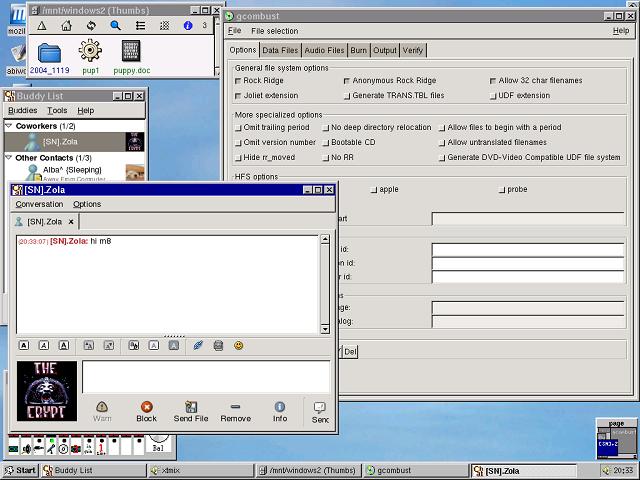Screen dimensions: 640x480
Task: Enable the Joliet extension option
Action: [238, 96]
